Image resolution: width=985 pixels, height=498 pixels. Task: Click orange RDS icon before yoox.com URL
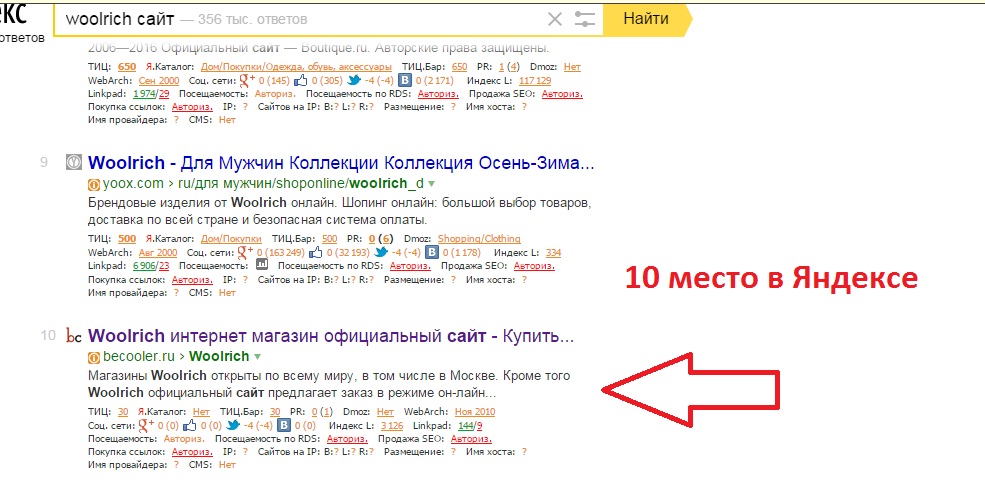94,184
